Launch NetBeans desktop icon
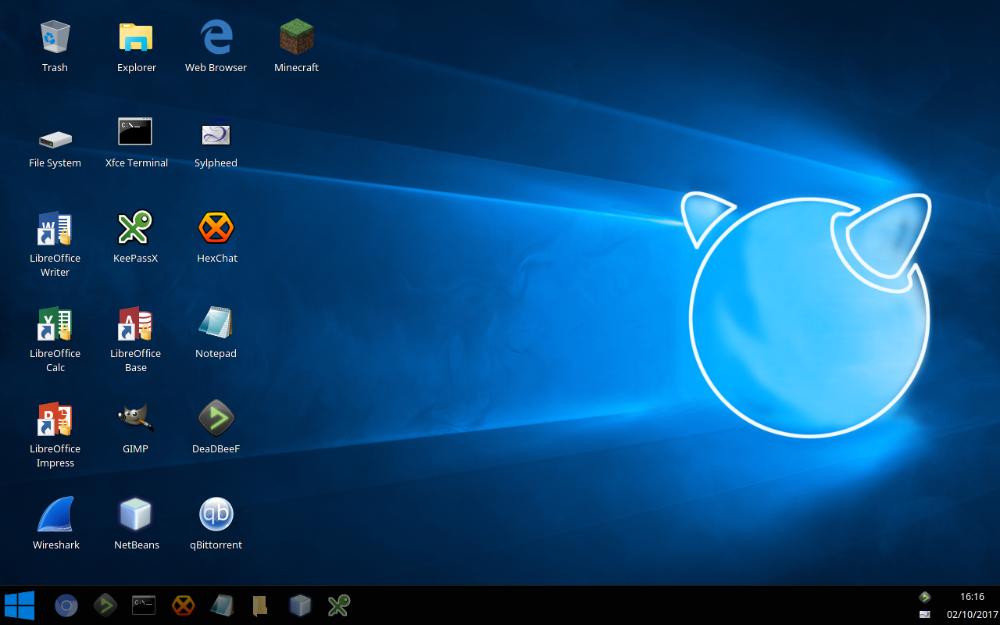1000x625 pixels. (x=135, y=514)
